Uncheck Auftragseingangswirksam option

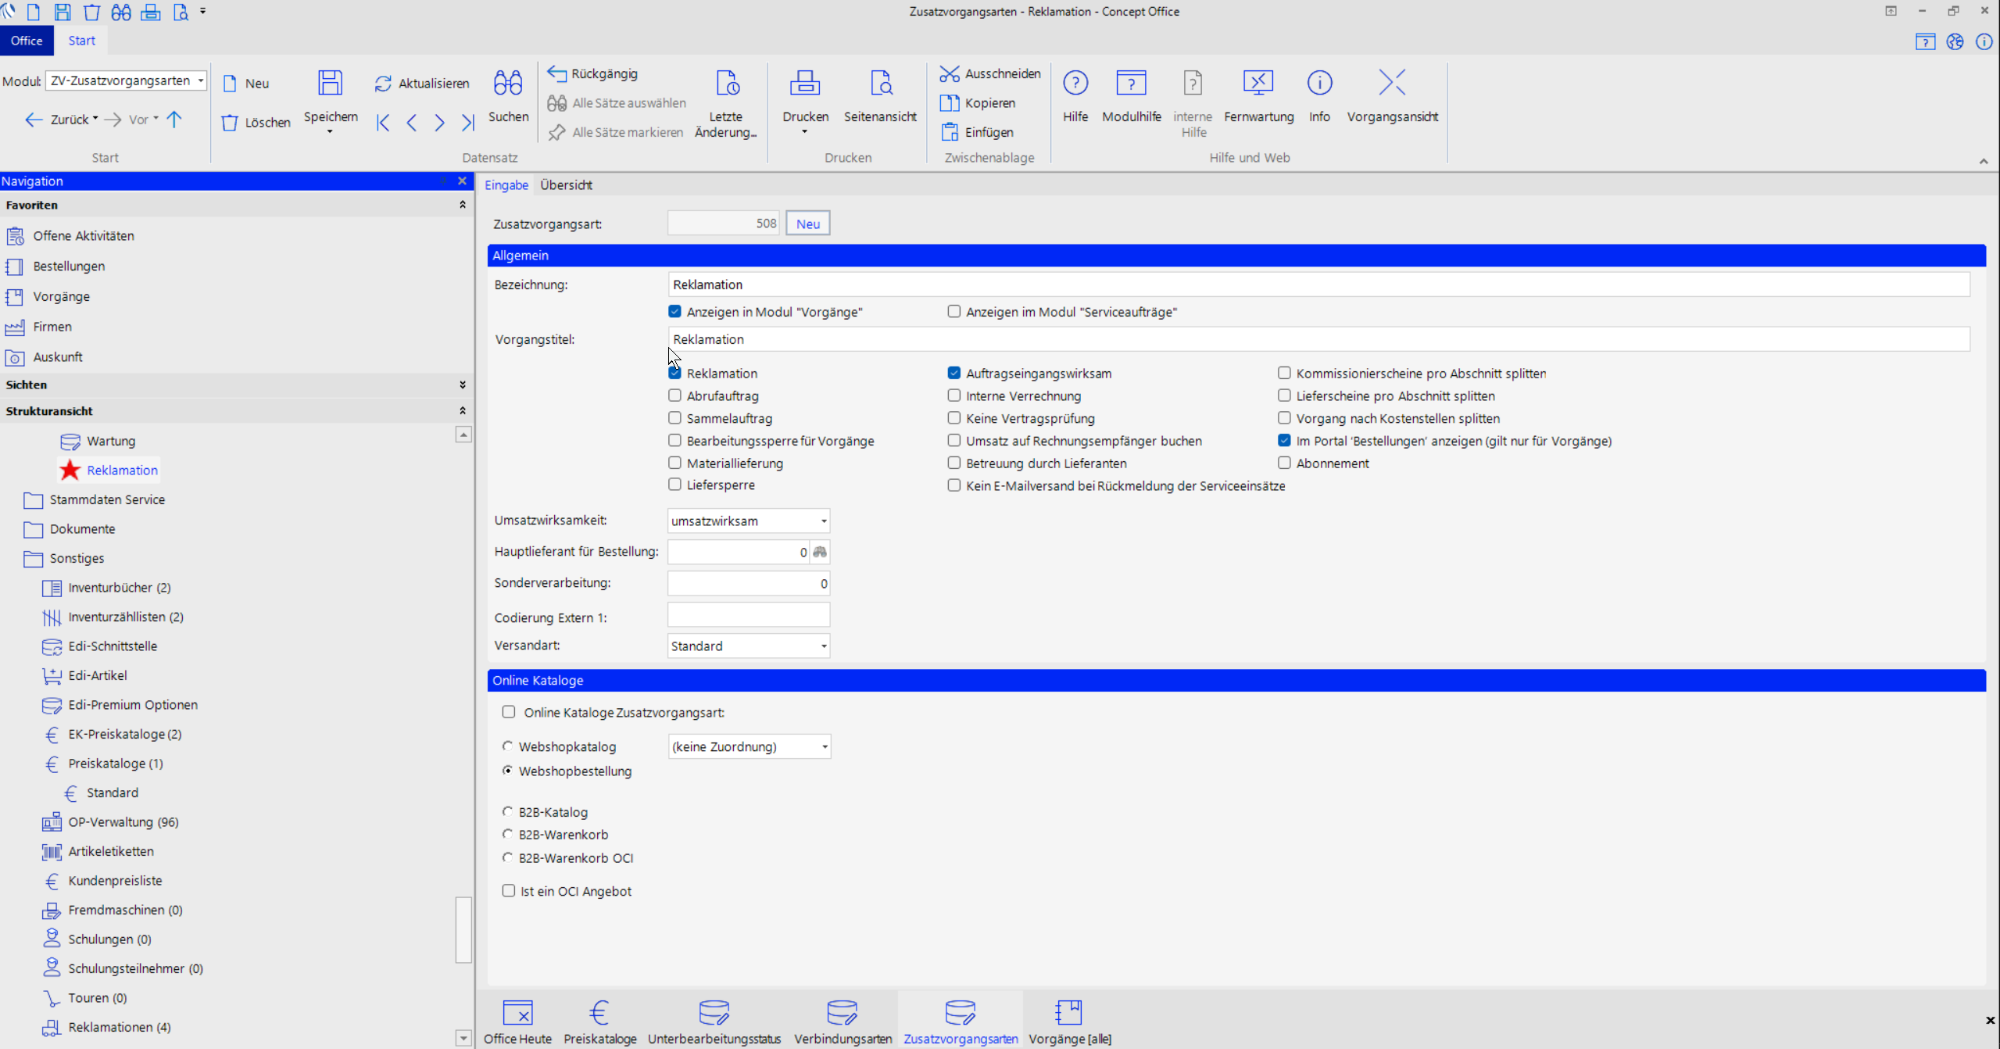954,373
